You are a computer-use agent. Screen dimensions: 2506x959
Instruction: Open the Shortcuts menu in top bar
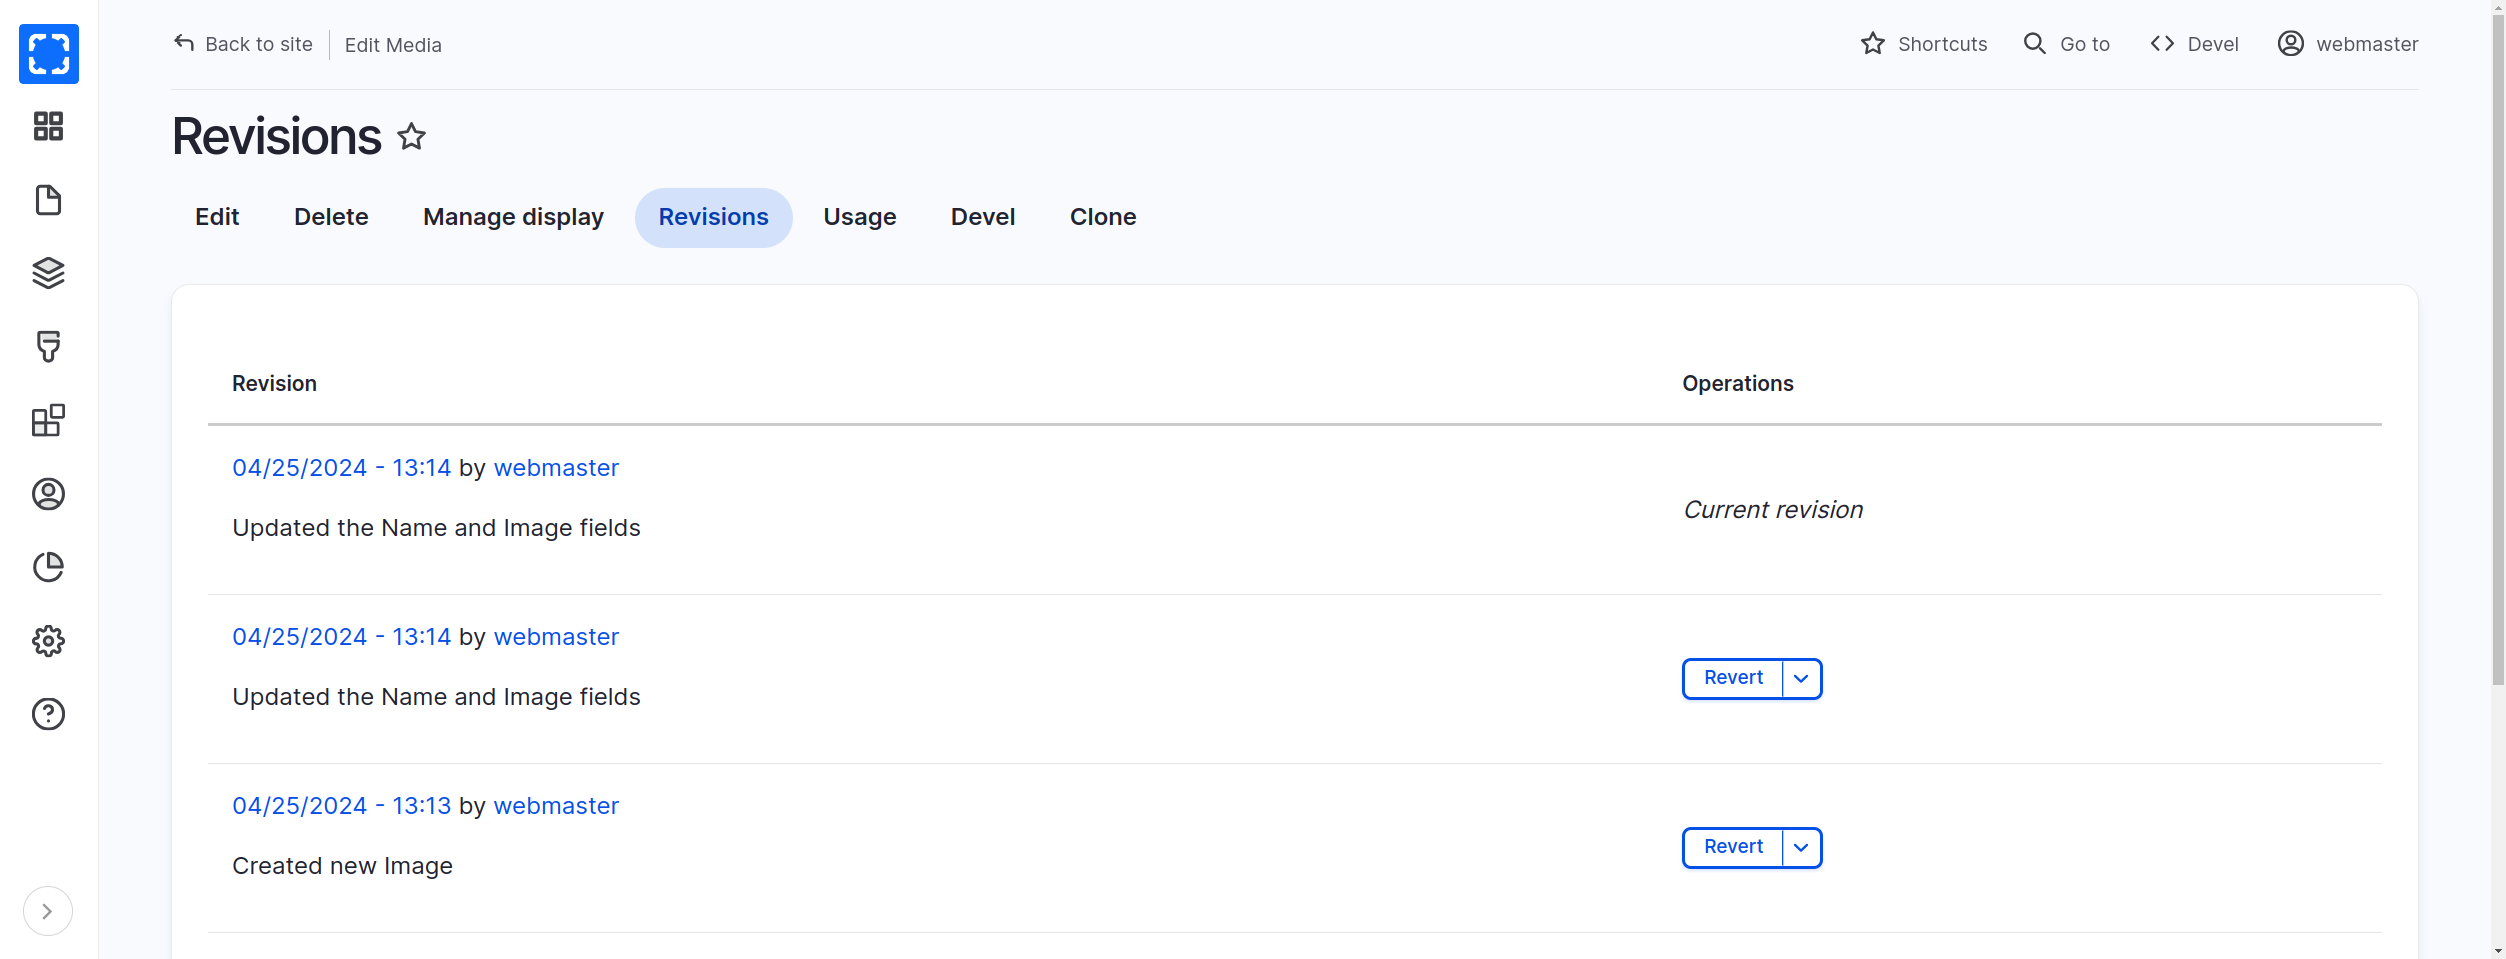coord(1924,44)
